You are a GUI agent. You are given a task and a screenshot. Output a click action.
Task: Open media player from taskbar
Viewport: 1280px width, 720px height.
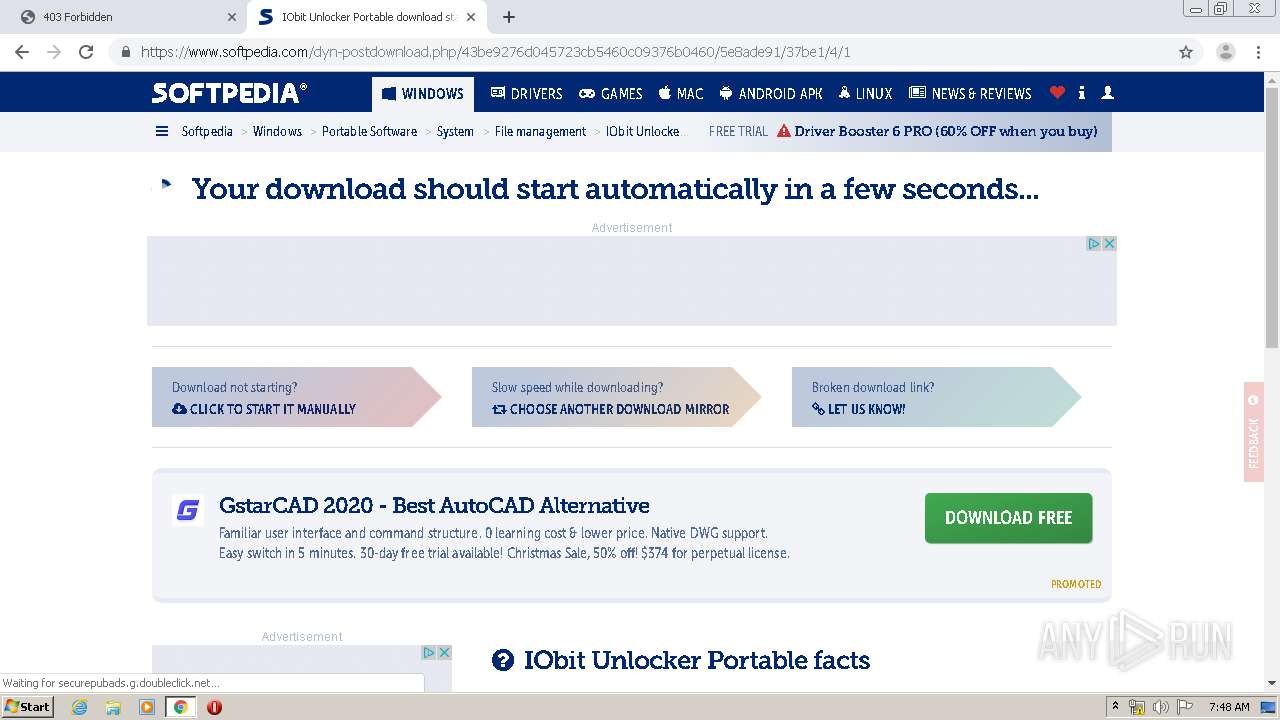click(147, 707)
